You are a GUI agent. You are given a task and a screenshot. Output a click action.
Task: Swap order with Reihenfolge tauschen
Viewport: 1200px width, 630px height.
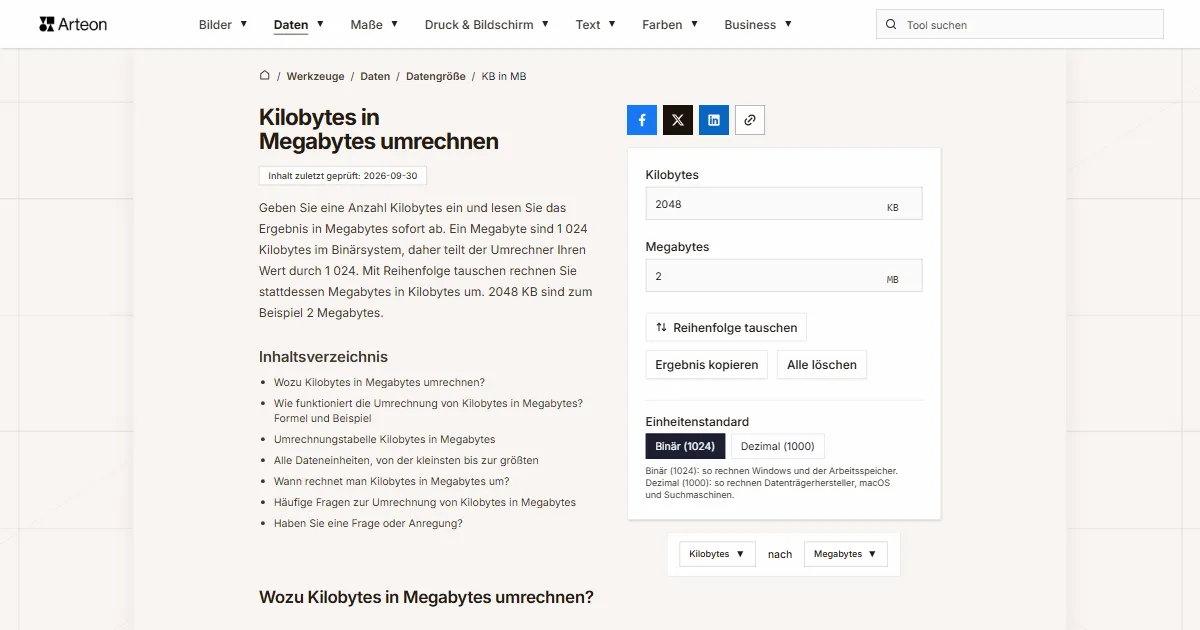click(726, 327)
